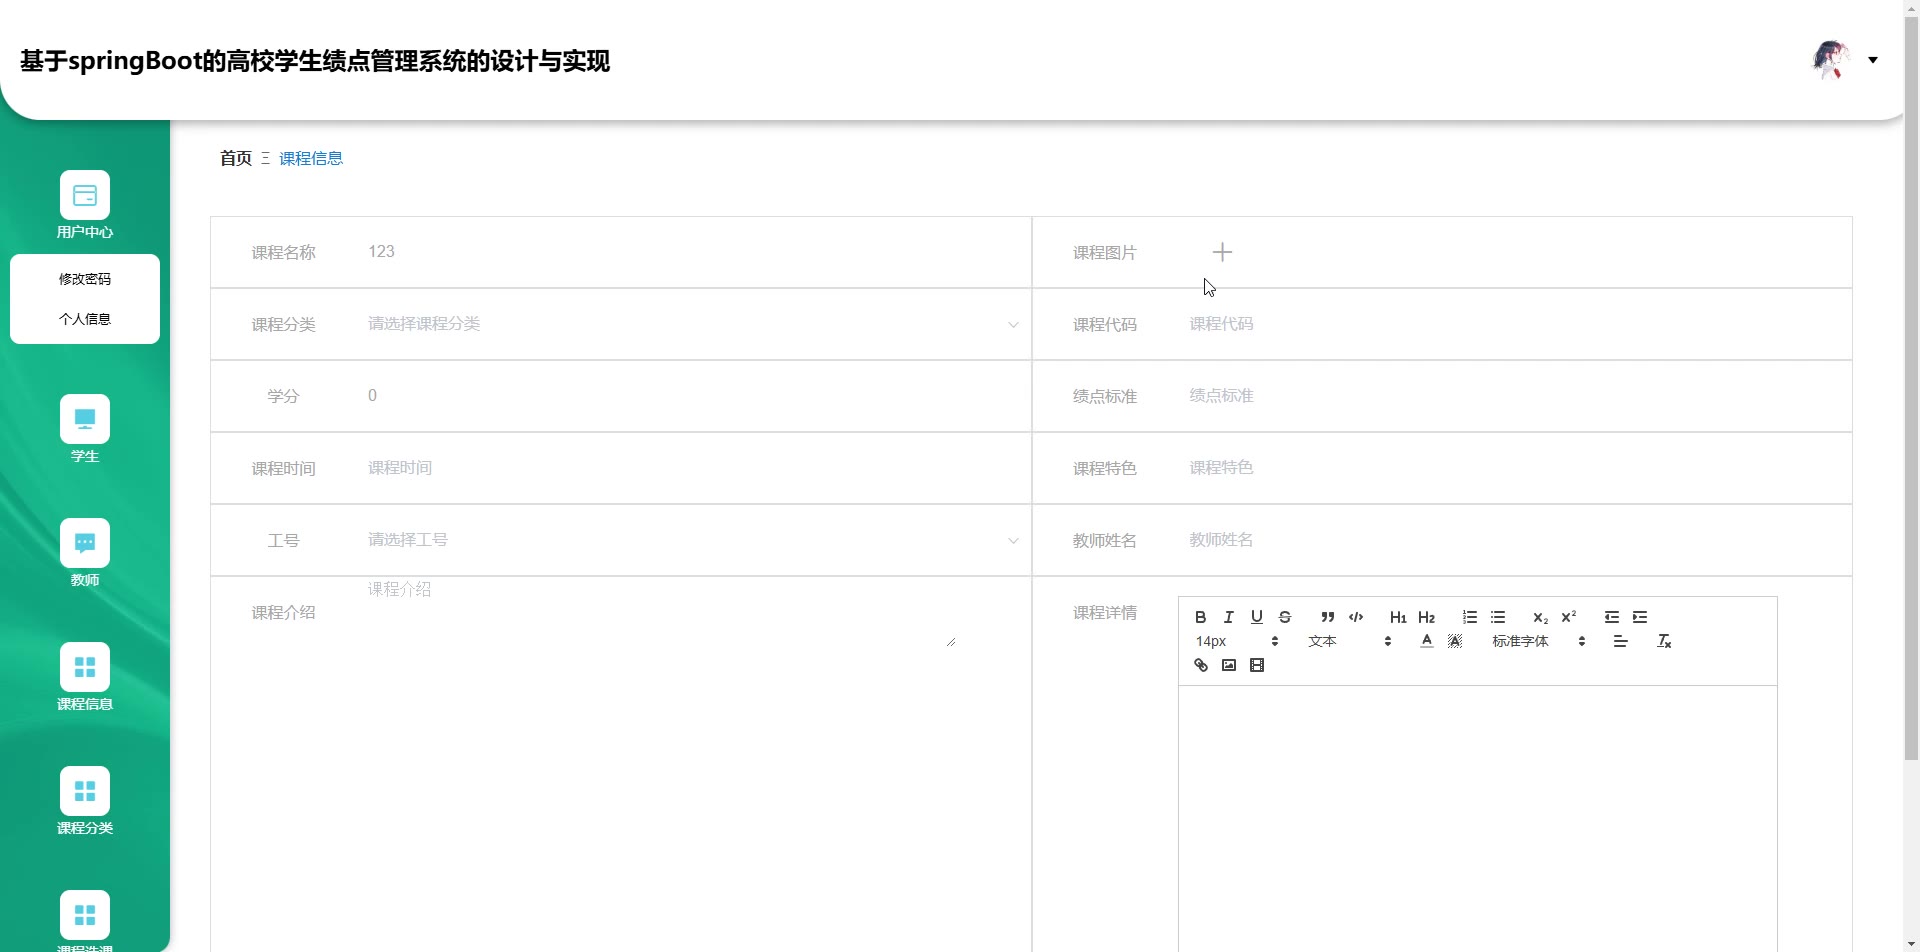Click the system title text in the header

click(x=315, y=61)
